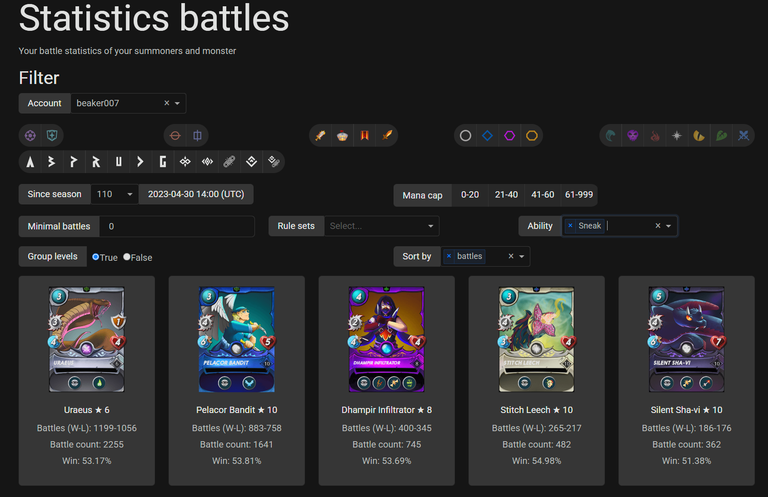768x497 pixels.
Task: Toggle the diamond-over-chevron edition icon
Action: click(251, 162)
